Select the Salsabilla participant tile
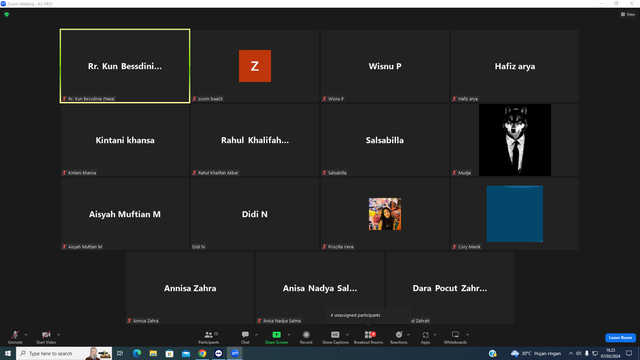 [384, 140]
